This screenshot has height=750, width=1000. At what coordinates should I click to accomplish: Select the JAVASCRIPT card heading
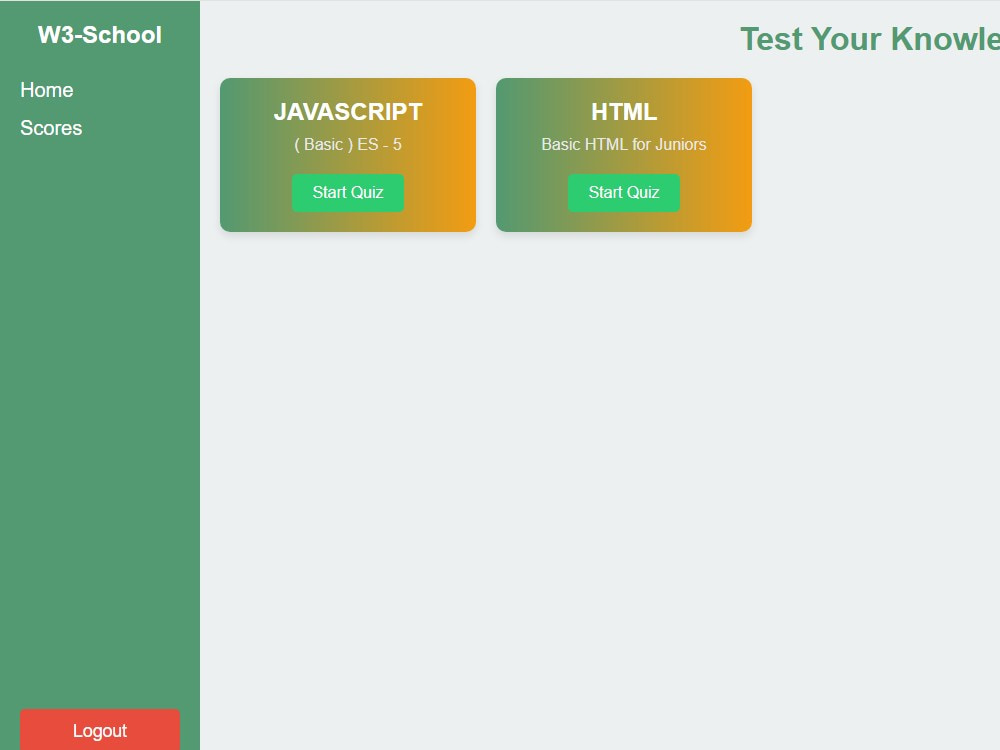click(x=348, y=112)
